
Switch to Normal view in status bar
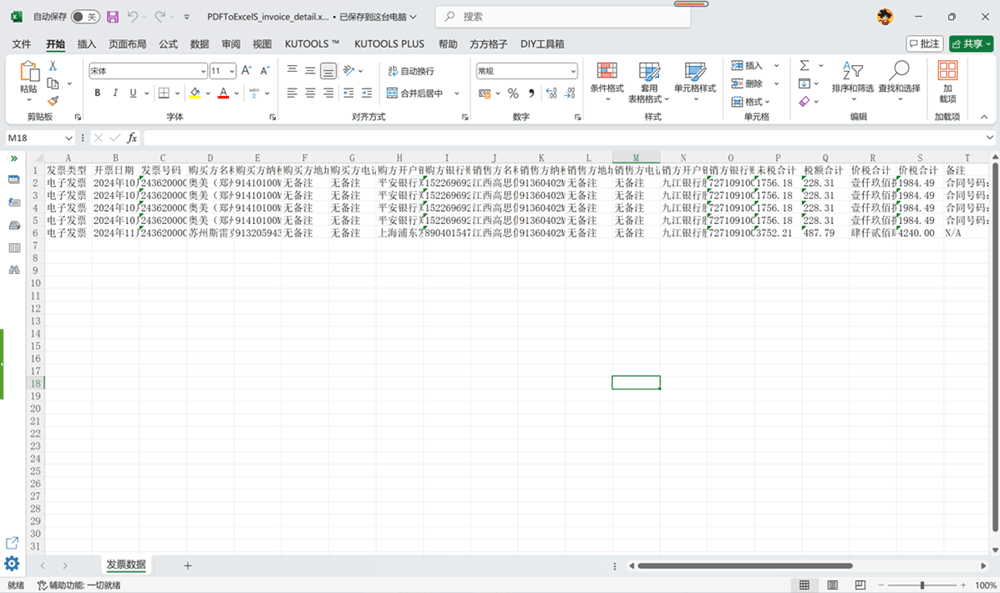[x=804, y=585]
